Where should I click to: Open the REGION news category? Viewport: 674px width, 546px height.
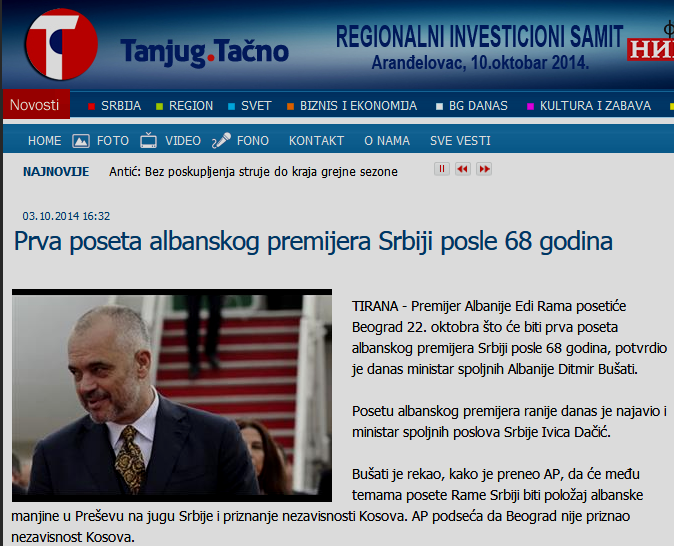pyautogui.click(x=190, y=106)
